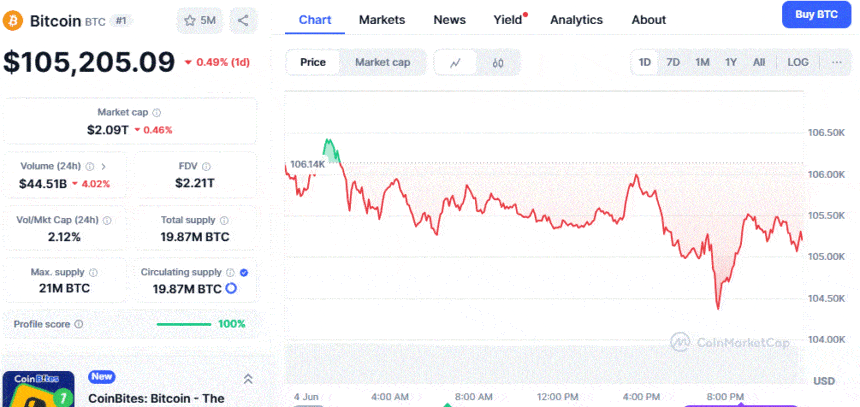Image resolution: width=860 pixels, height=407 pixels.
Task: Click circulating supply loading ring icon
Action: click(x=231, y=288)
